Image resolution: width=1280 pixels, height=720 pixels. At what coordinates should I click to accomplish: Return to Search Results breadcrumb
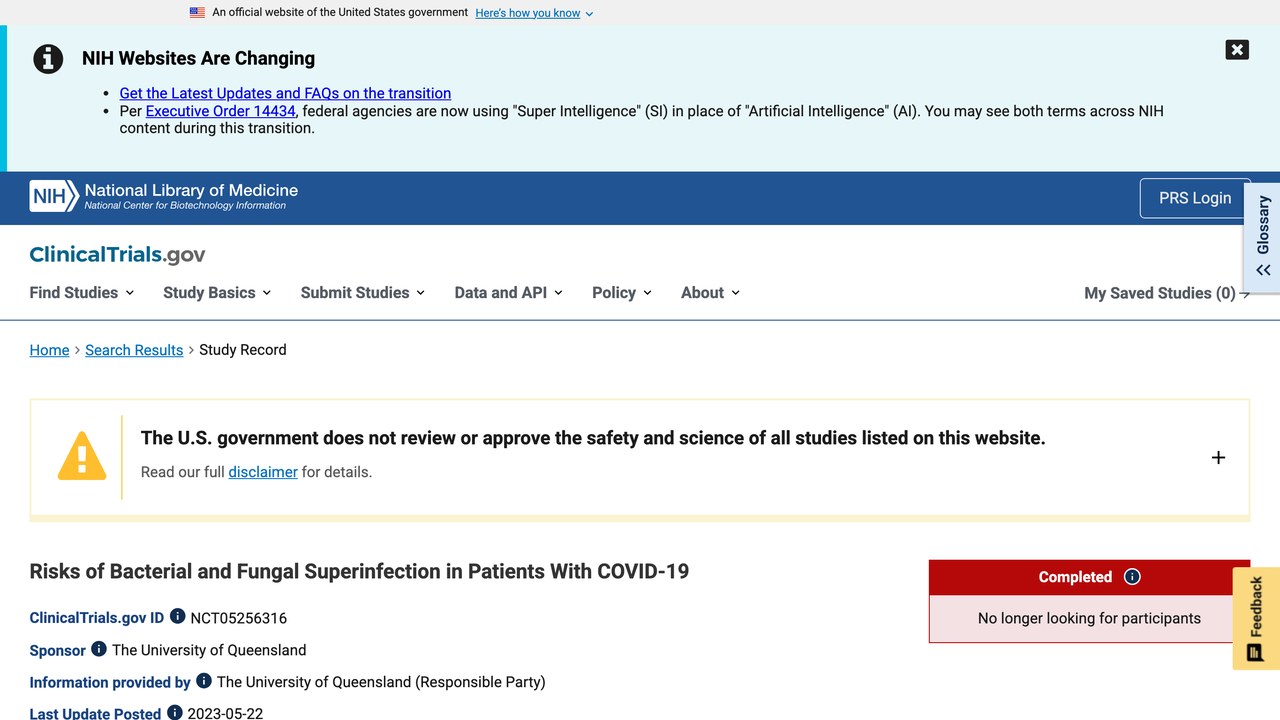coord(134,350)
